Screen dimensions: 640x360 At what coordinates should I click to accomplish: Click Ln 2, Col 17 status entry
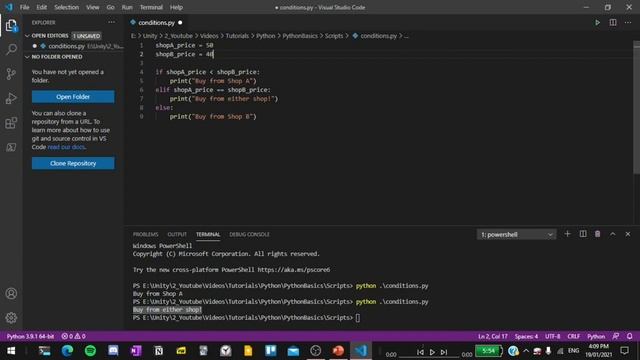(x=493, y=336)
